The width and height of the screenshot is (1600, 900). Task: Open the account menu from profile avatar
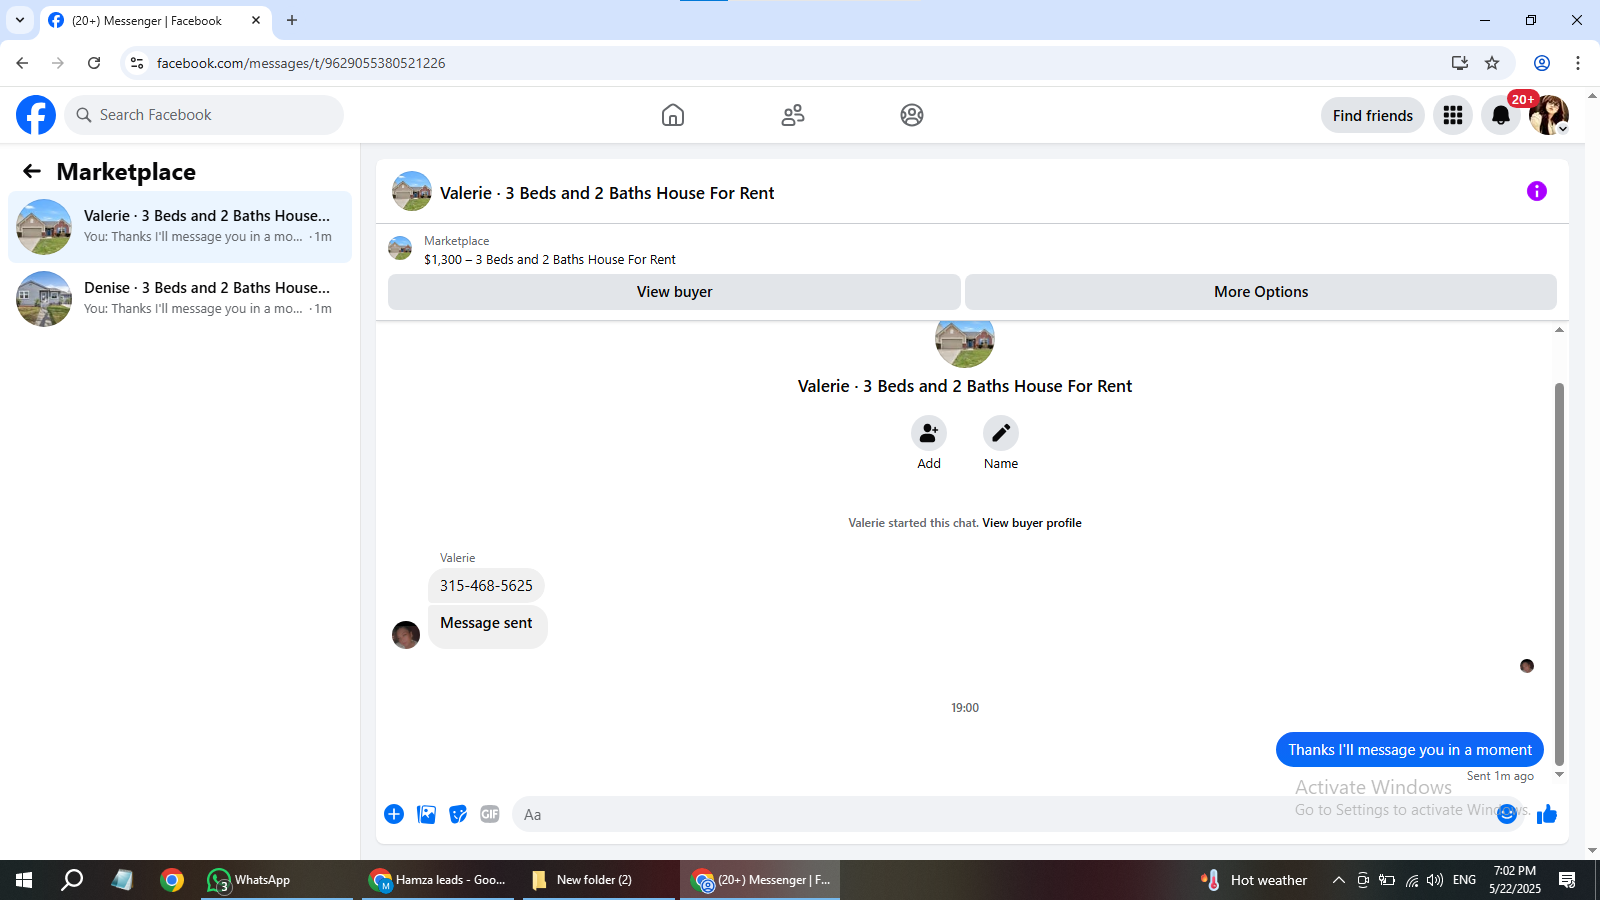1549,115
